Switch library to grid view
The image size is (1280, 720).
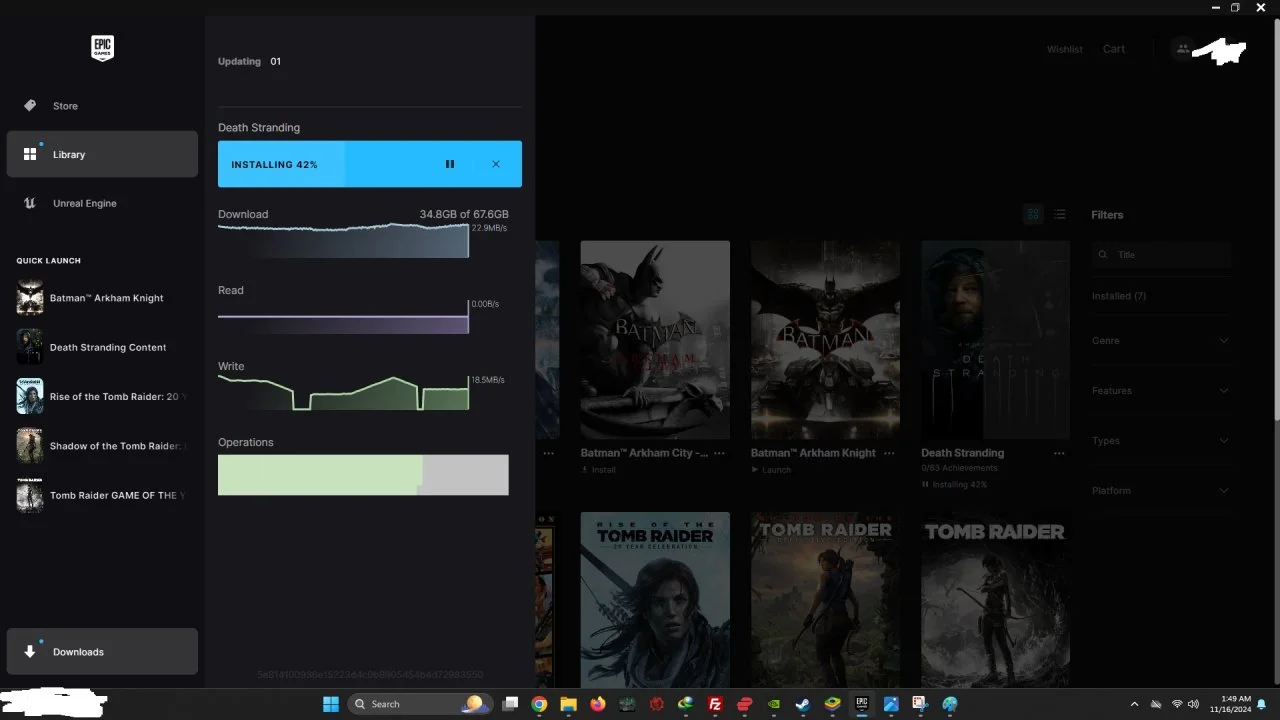pos(1033,214)
